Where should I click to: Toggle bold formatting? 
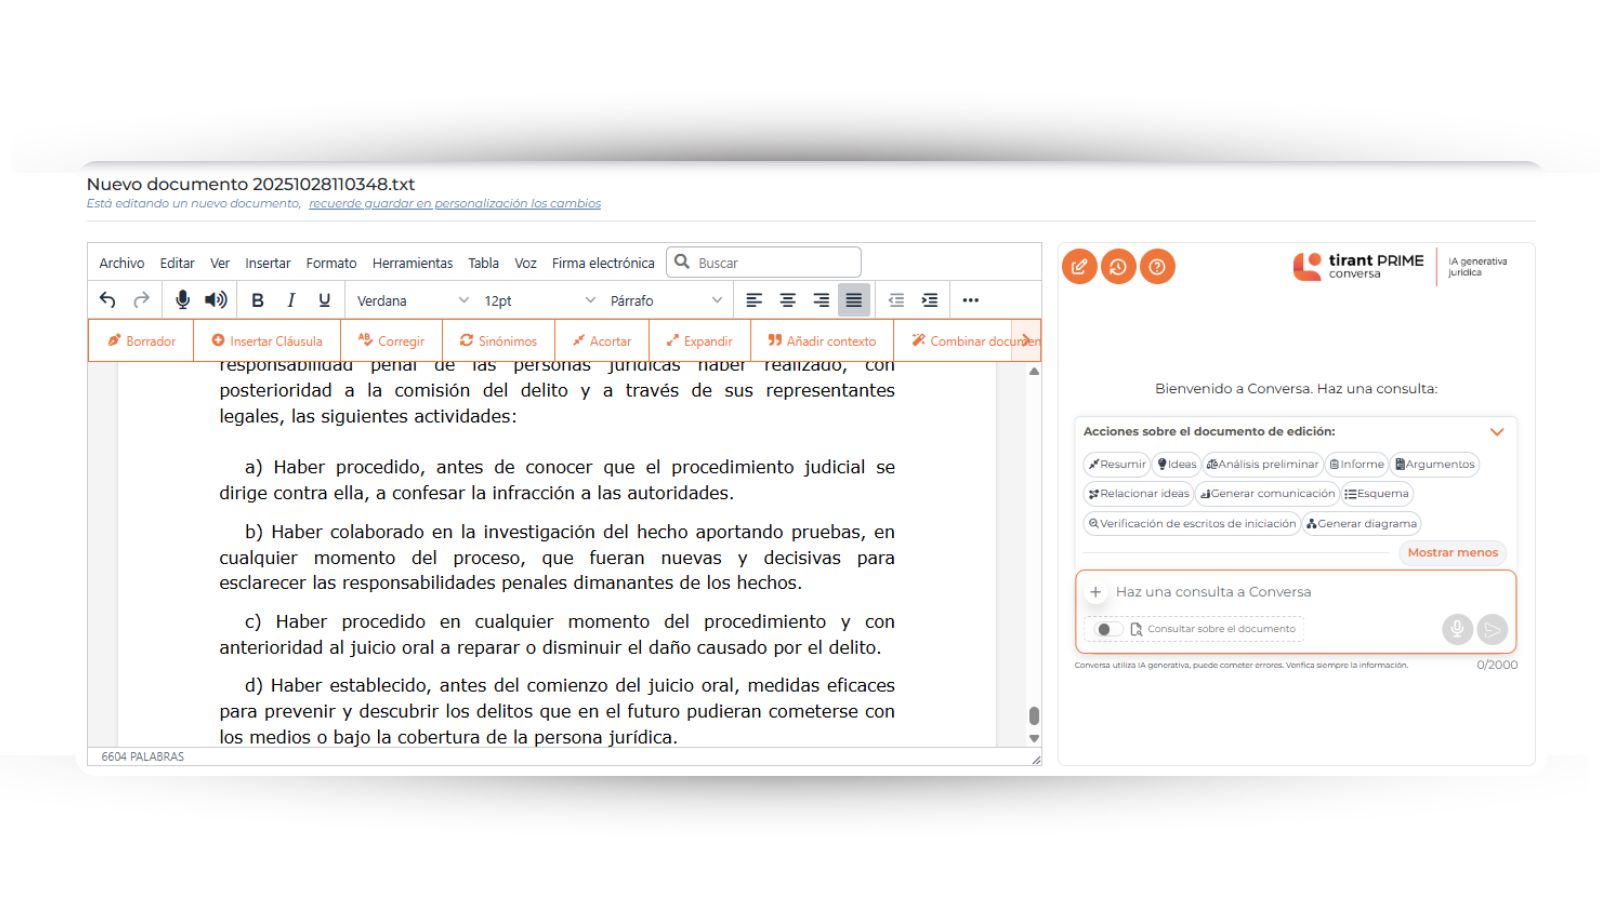pyautogui.click(x=258, y=300)
